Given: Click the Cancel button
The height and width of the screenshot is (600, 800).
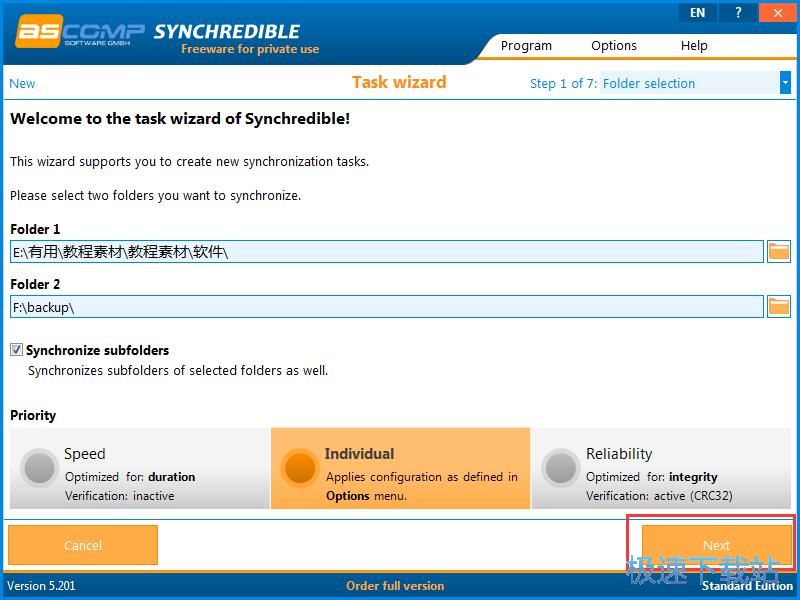Looking at the screenshot, I should pos(83,545).
